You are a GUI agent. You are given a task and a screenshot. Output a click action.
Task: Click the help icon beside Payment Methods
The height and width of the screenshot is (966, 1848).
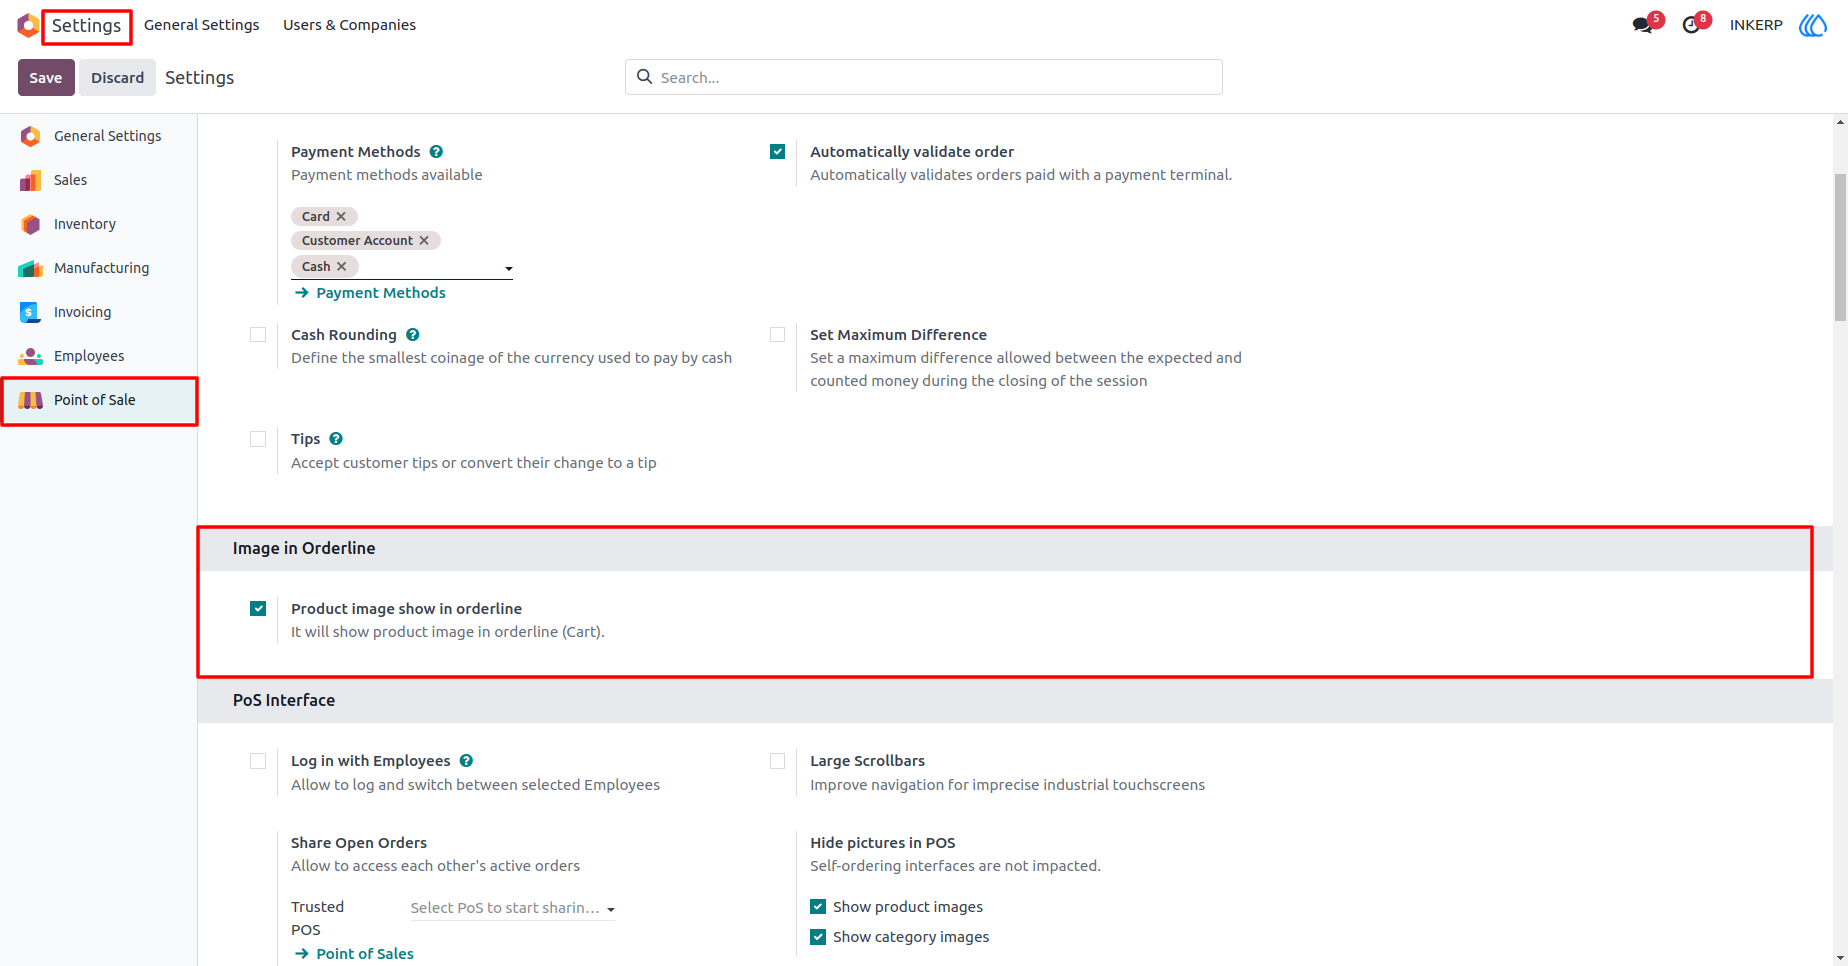coord(436,152)
